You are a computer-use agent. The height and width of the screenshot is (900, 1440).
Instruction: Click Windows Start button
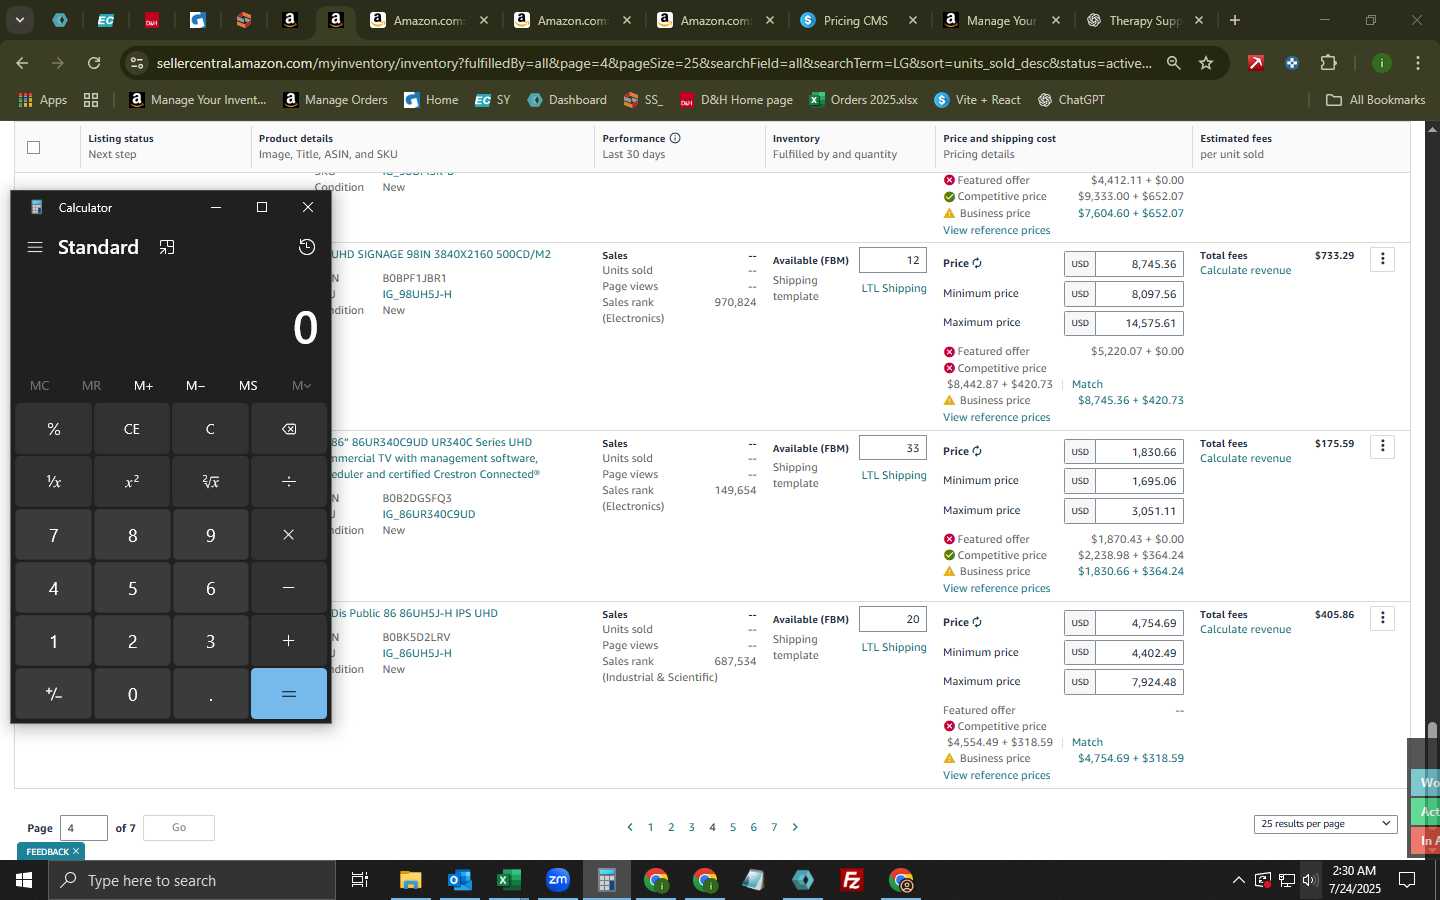pos(24,880)
